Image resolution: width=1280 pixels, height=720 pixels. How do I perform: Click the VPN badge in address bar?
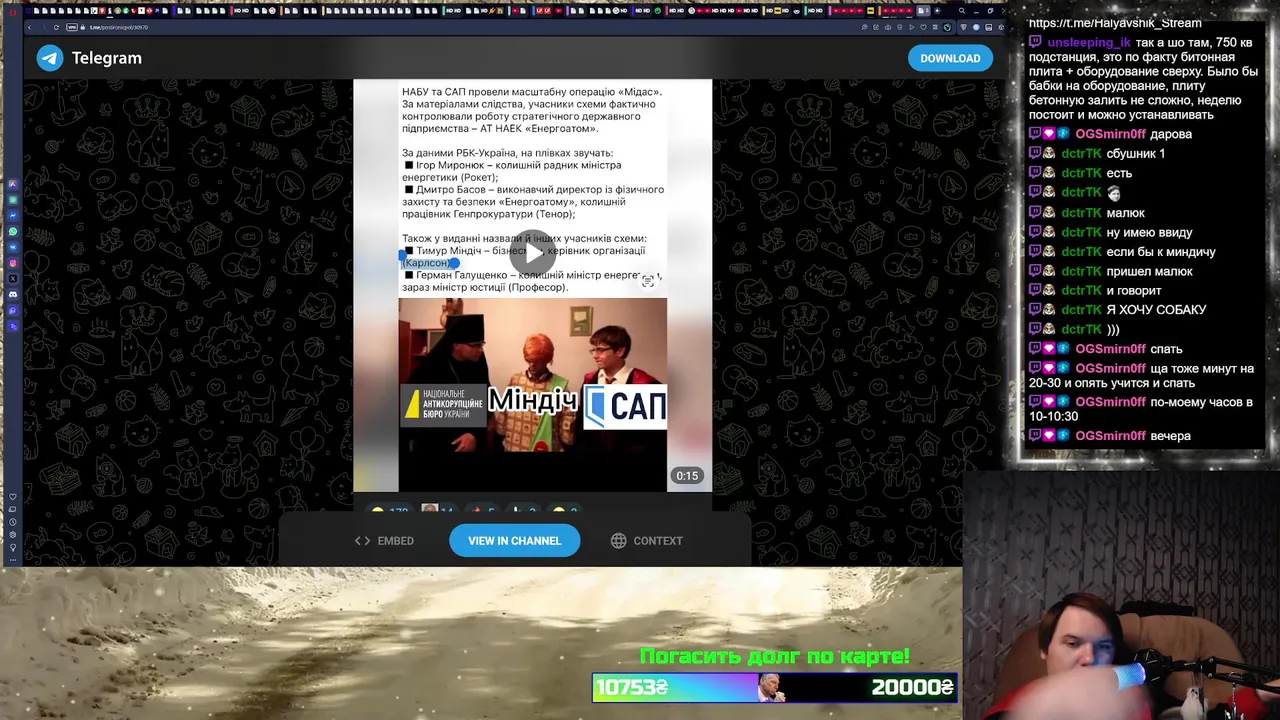pos(73,27)
